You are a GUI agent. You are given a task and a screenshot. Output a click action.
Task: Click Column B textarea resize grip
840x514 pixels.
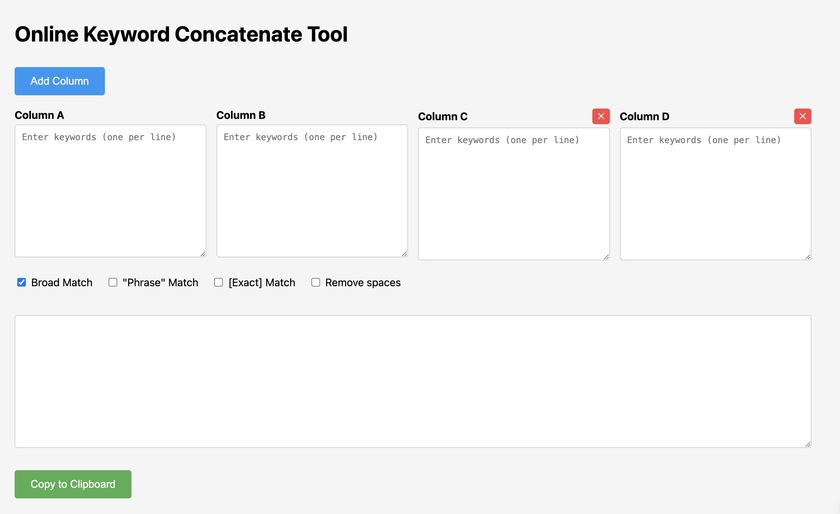(x=404, y=253)
